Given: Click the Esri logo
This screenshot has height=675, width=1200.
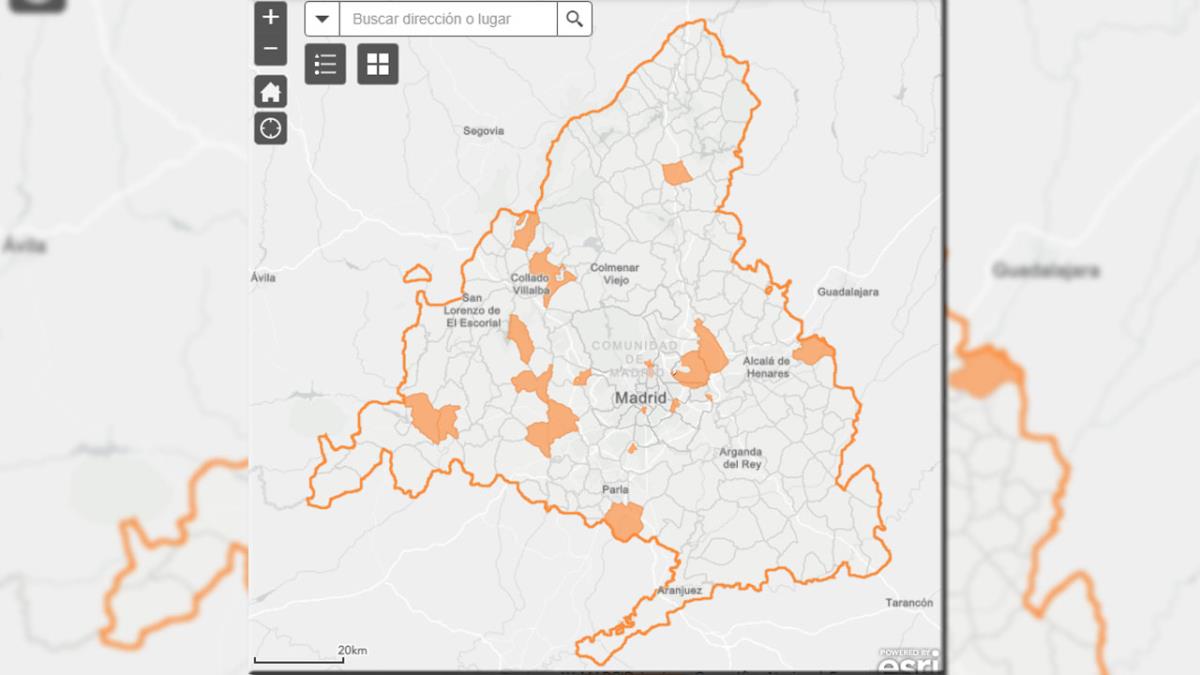Looking at the screenshot, I should [x=906, y=660].
